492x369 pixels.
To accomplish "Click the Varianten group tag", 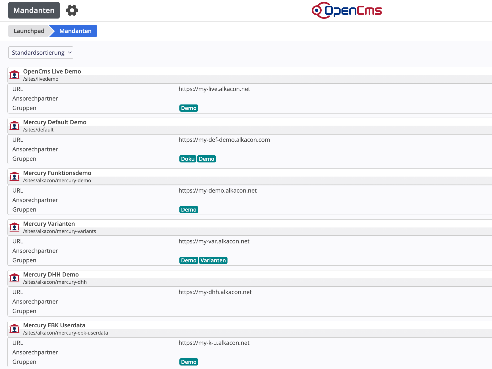I will (213, 260).
